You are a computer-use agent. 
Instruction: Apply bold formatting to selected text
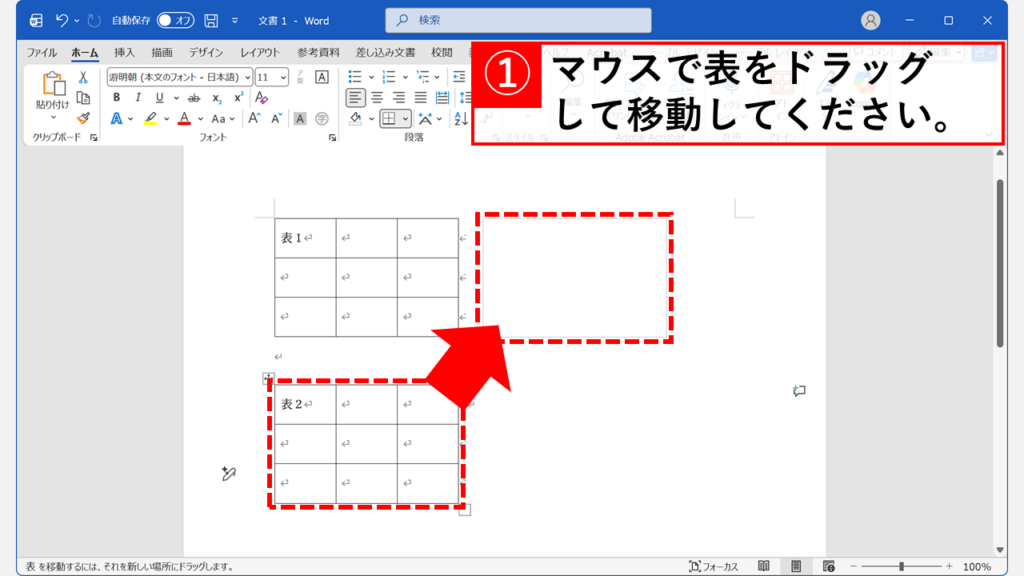[x=119, y=96]
